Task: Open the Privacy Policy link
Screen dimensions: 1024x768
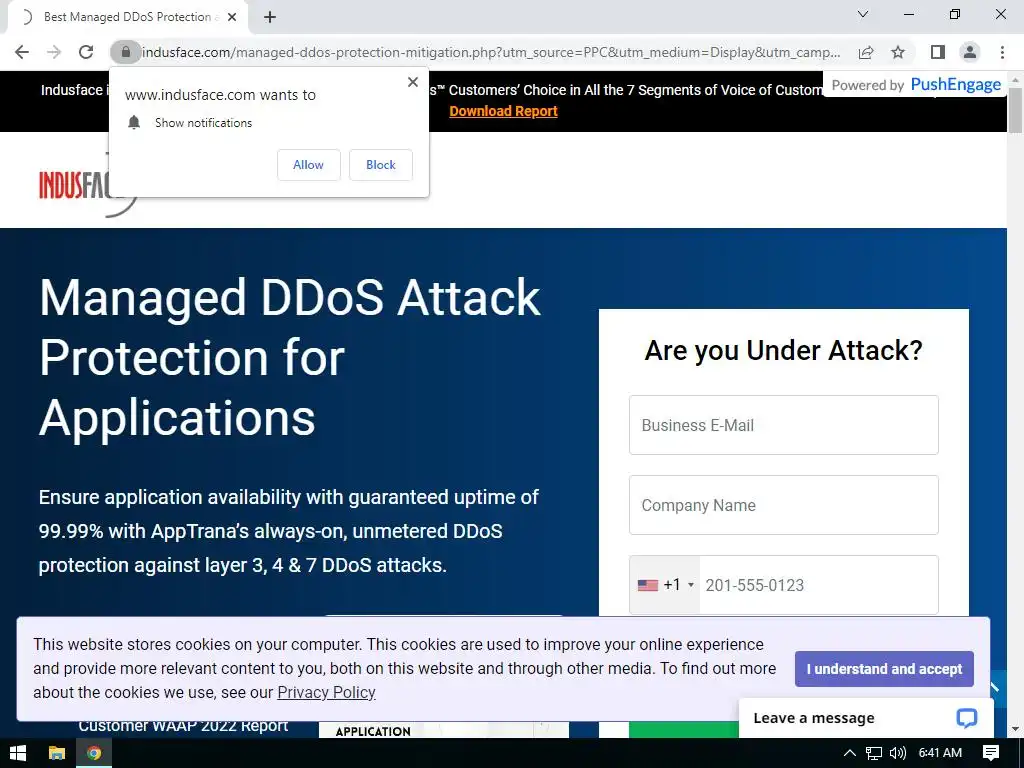Action: click(x=327, y=692)
